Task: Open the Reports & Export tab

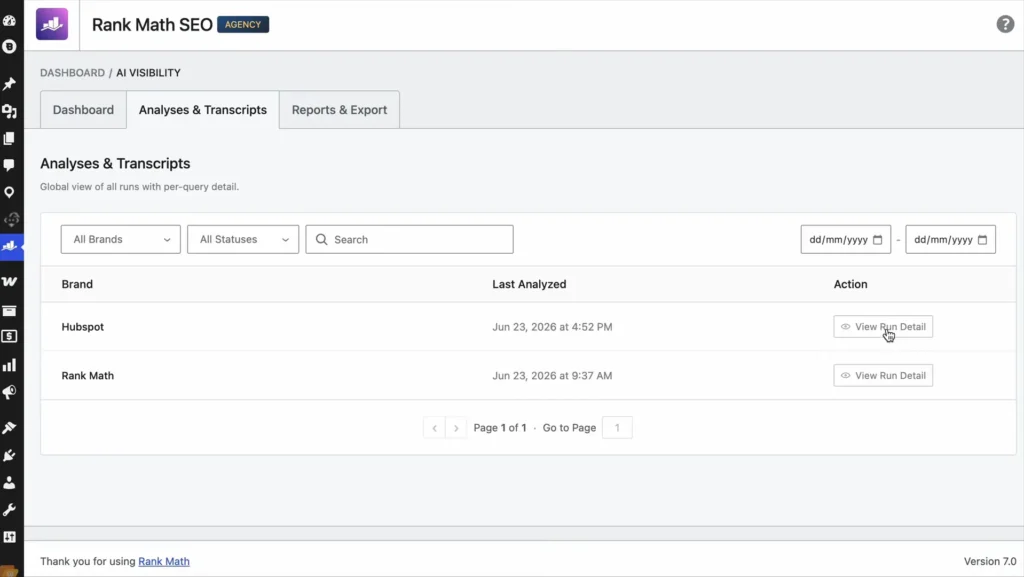Action: pyautogui.click(x=340, y=110)
